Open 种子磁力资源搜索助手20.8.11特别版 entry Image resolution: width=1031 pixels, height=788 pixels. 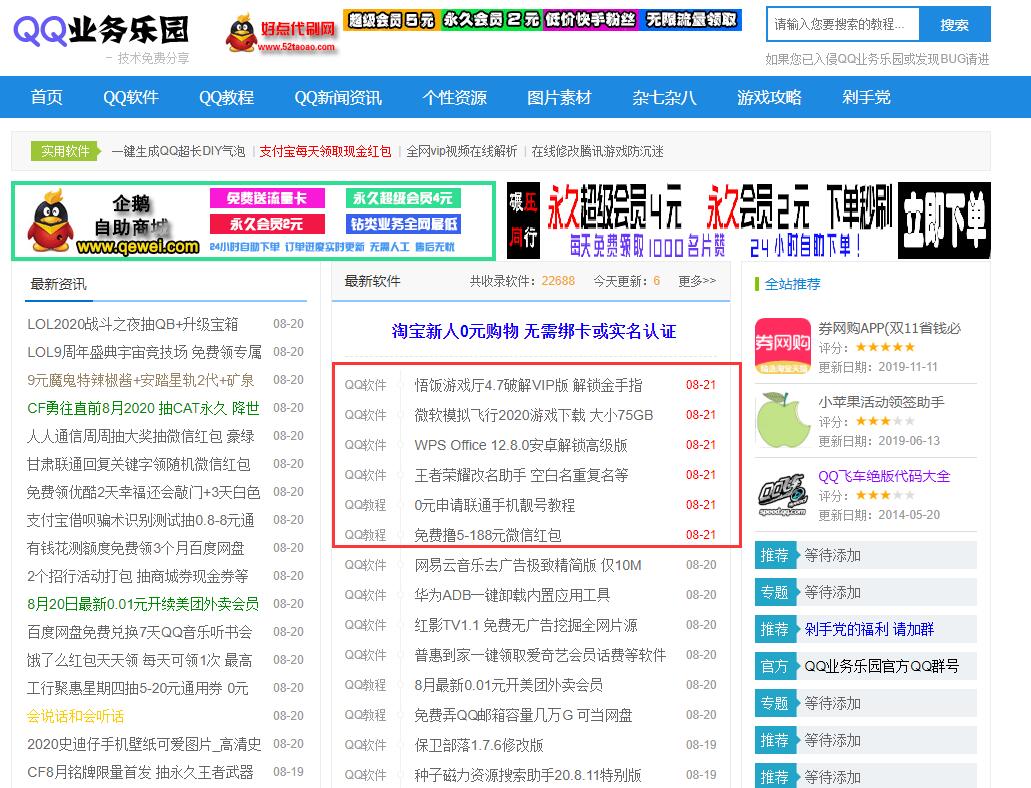[x=528, y=775]
